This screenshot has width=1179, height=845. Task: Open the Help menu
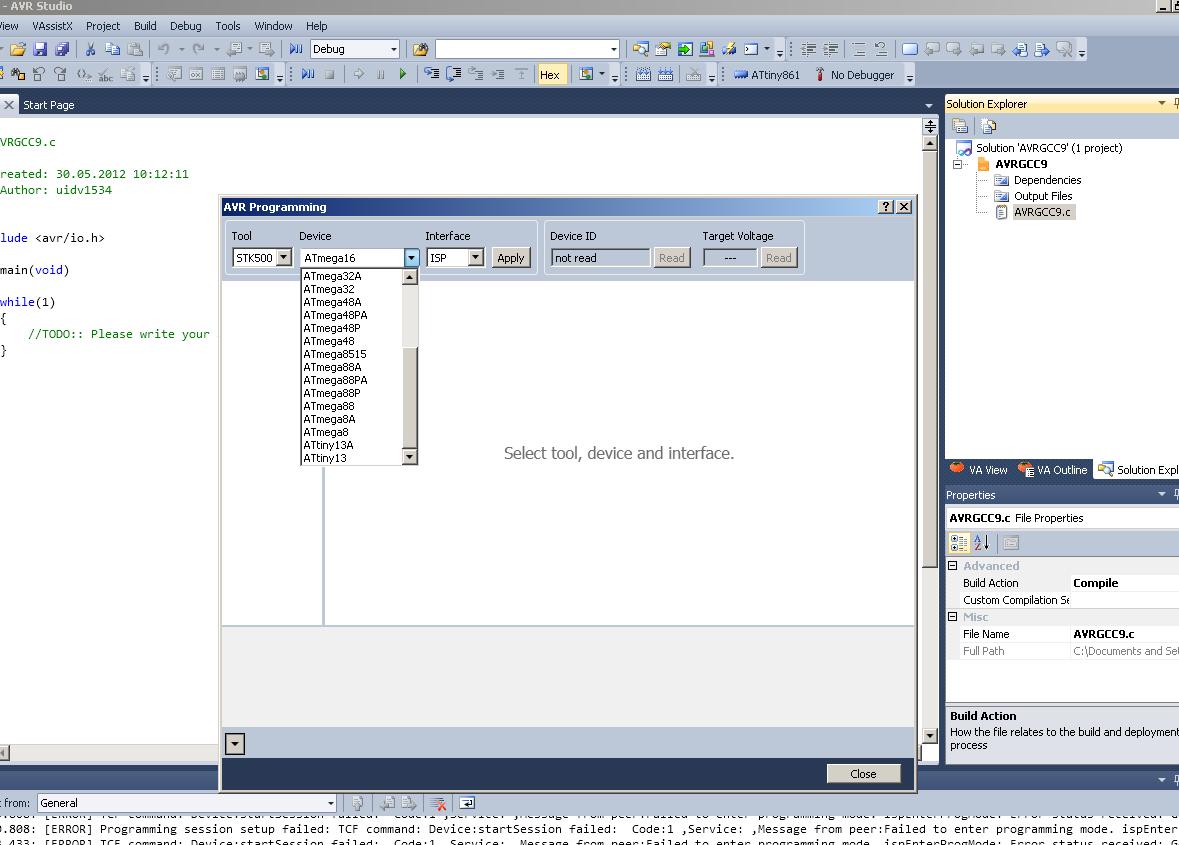coord(317,26)
